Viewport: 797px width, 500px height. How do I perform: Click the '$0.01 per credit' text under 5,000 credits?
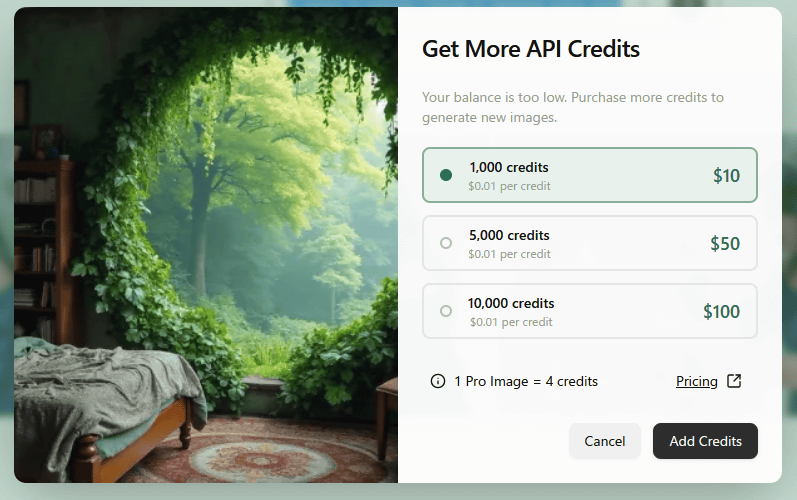pyautogui.click(x=509, y=254)
